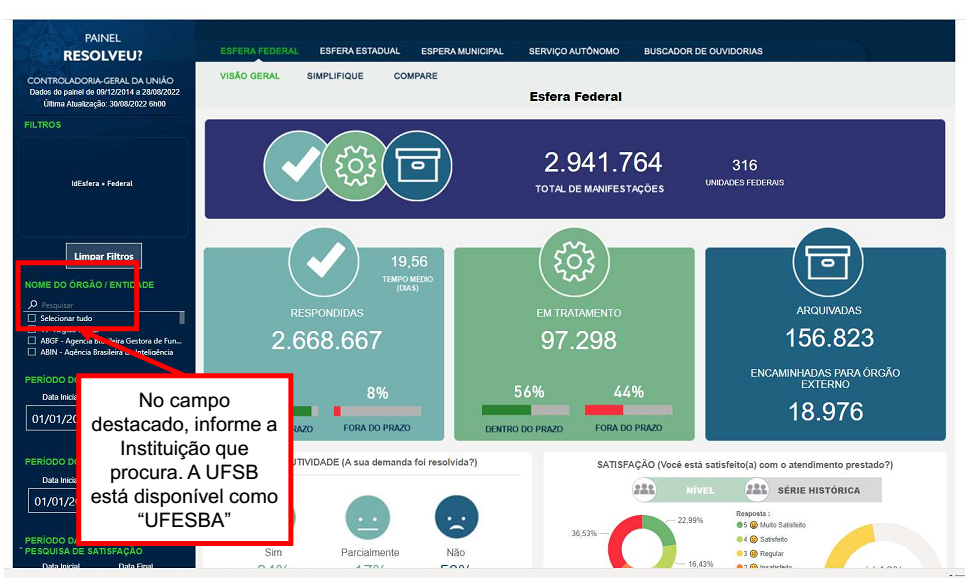Click the 2.941.764 total manifestações figure

pyautogui.click(x=603, y=163)
